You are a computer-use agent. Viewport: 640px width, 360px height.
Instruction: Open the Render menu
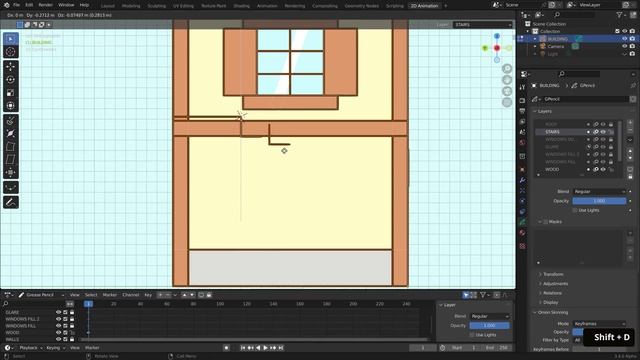tap(45, 5)
